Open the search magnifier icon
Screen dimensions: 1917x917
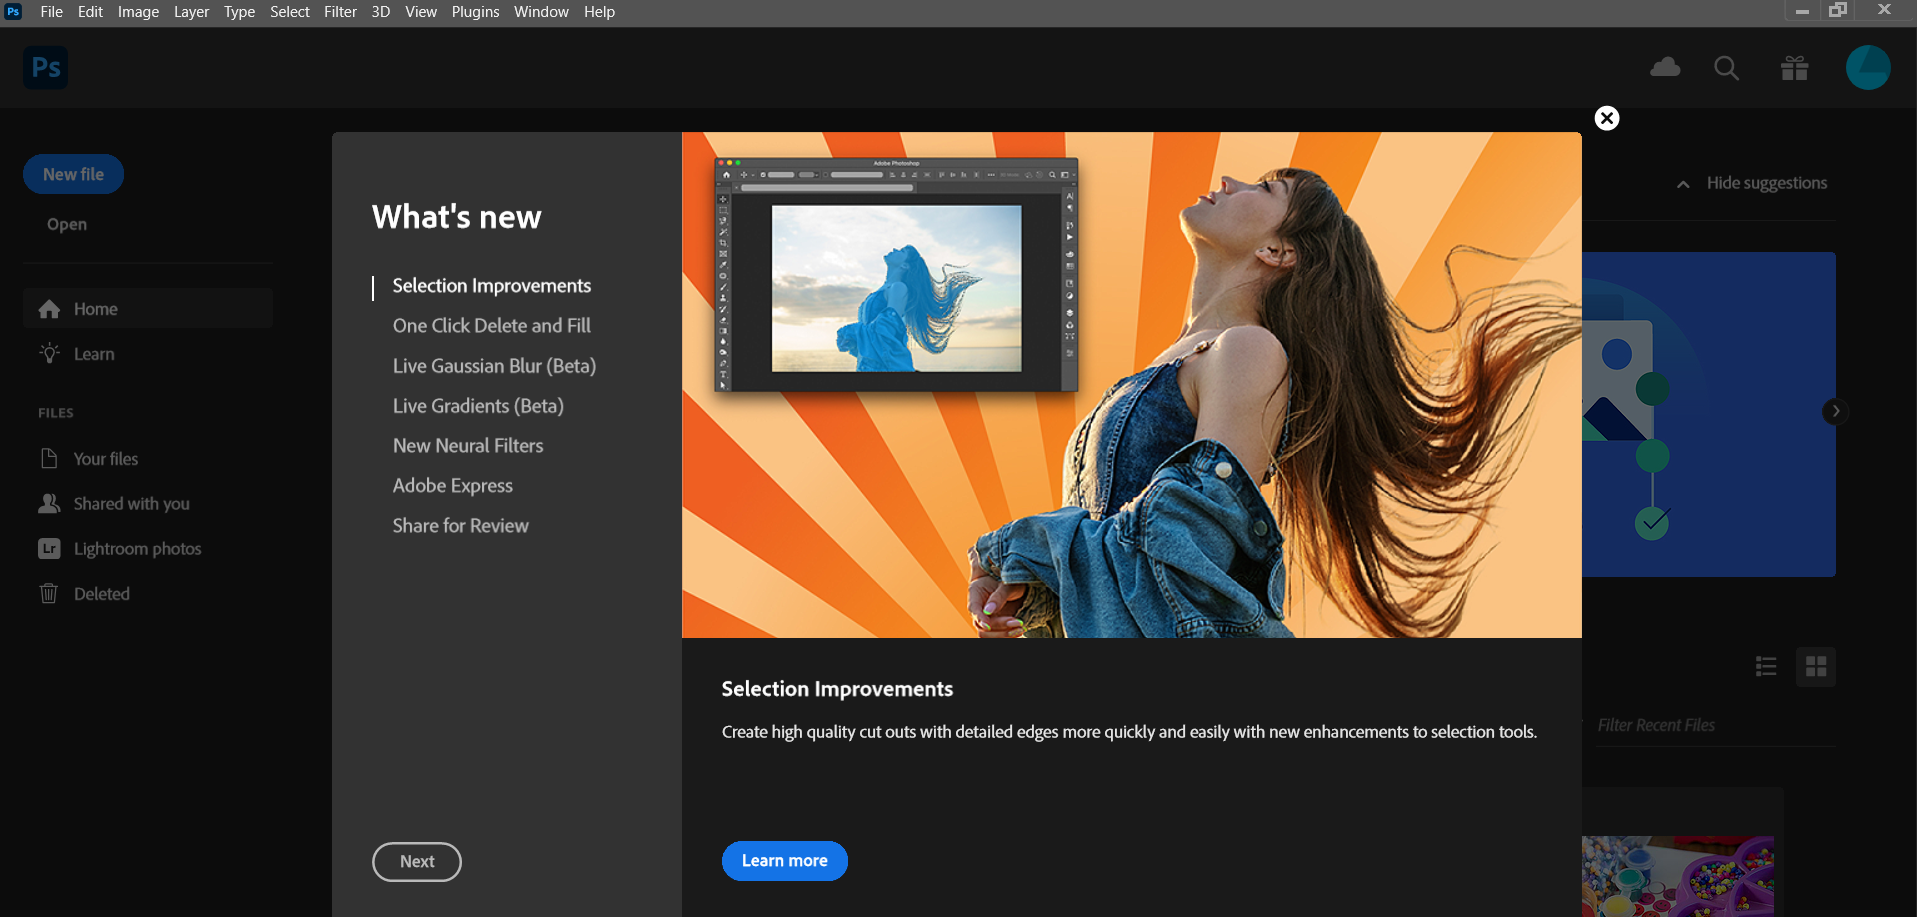pos(1726,68)
